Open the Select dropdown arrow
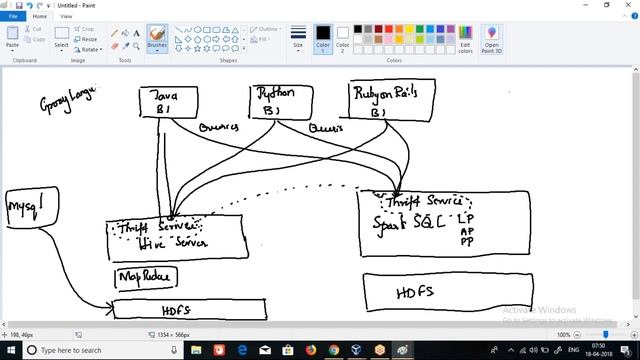The height and width of the screenshot is (360, 640). point(61,51)
